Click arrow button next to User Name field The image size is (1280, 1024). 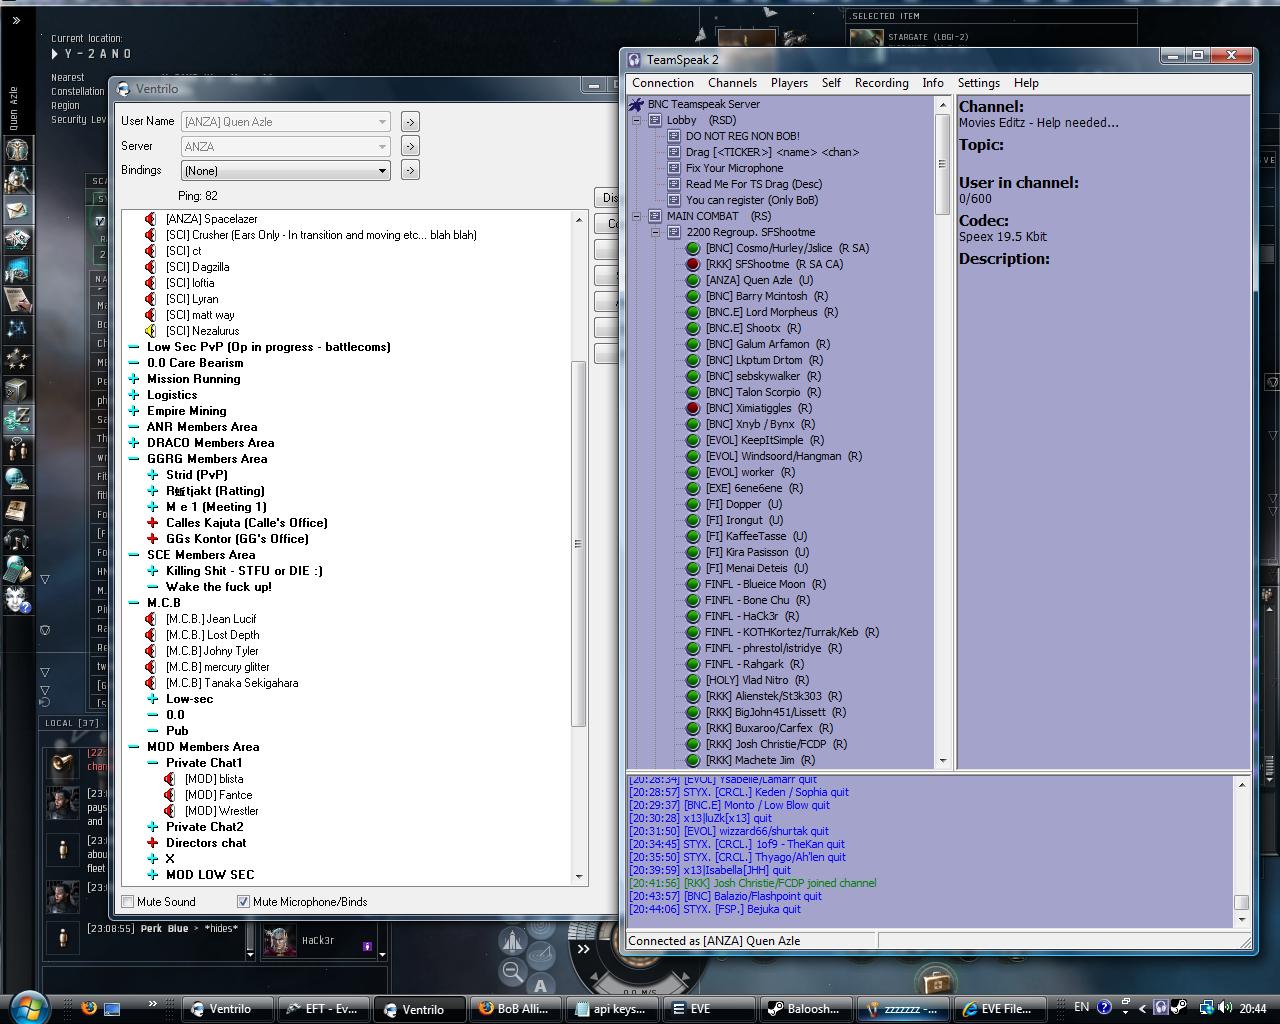[410, 122]
